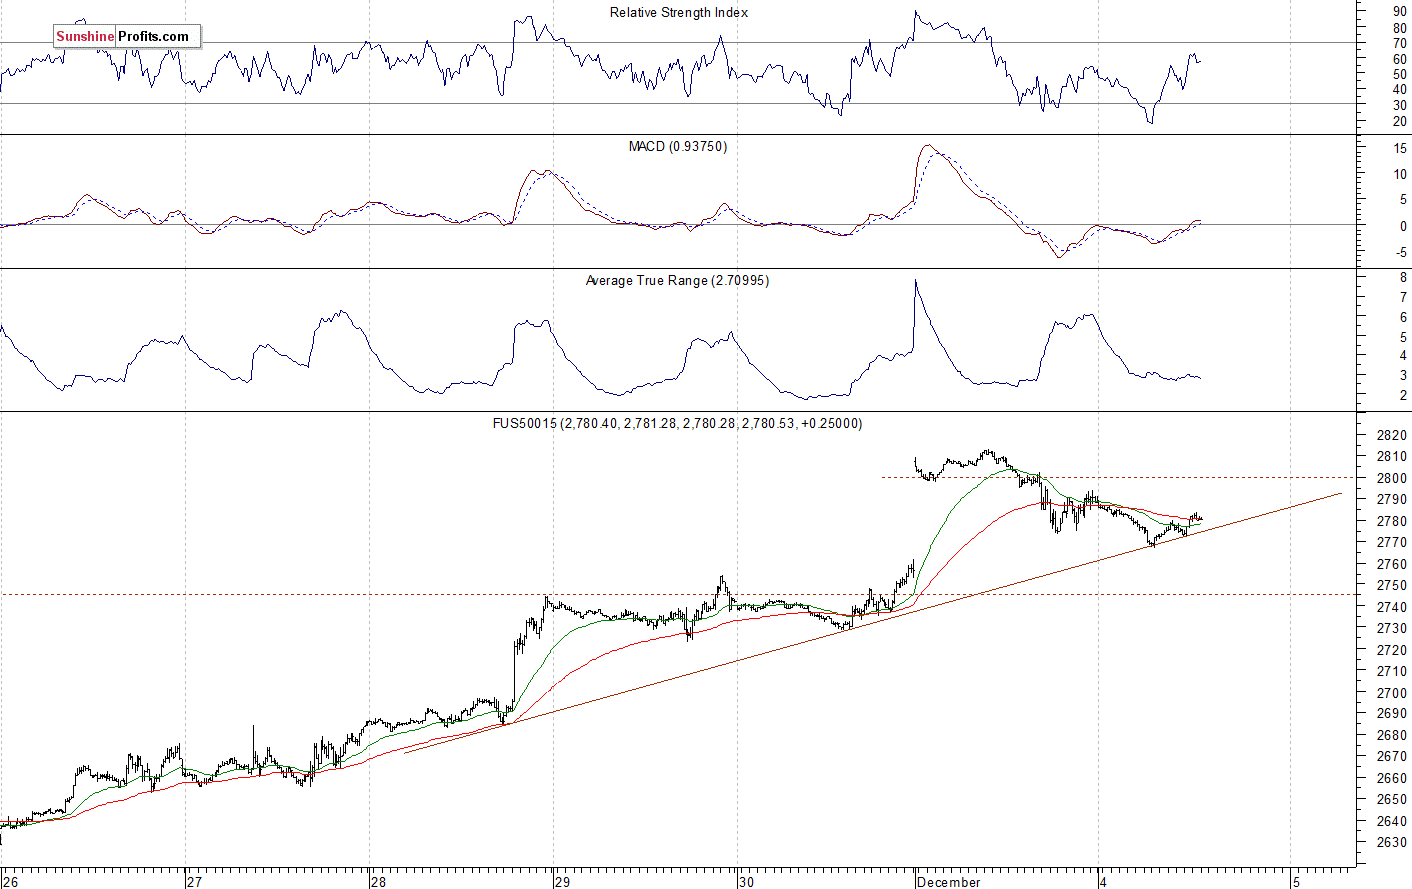The height and width of the screenshot is (889, 1412).
Task: Click date label 4 on time axis
Action: point(1103,882)
